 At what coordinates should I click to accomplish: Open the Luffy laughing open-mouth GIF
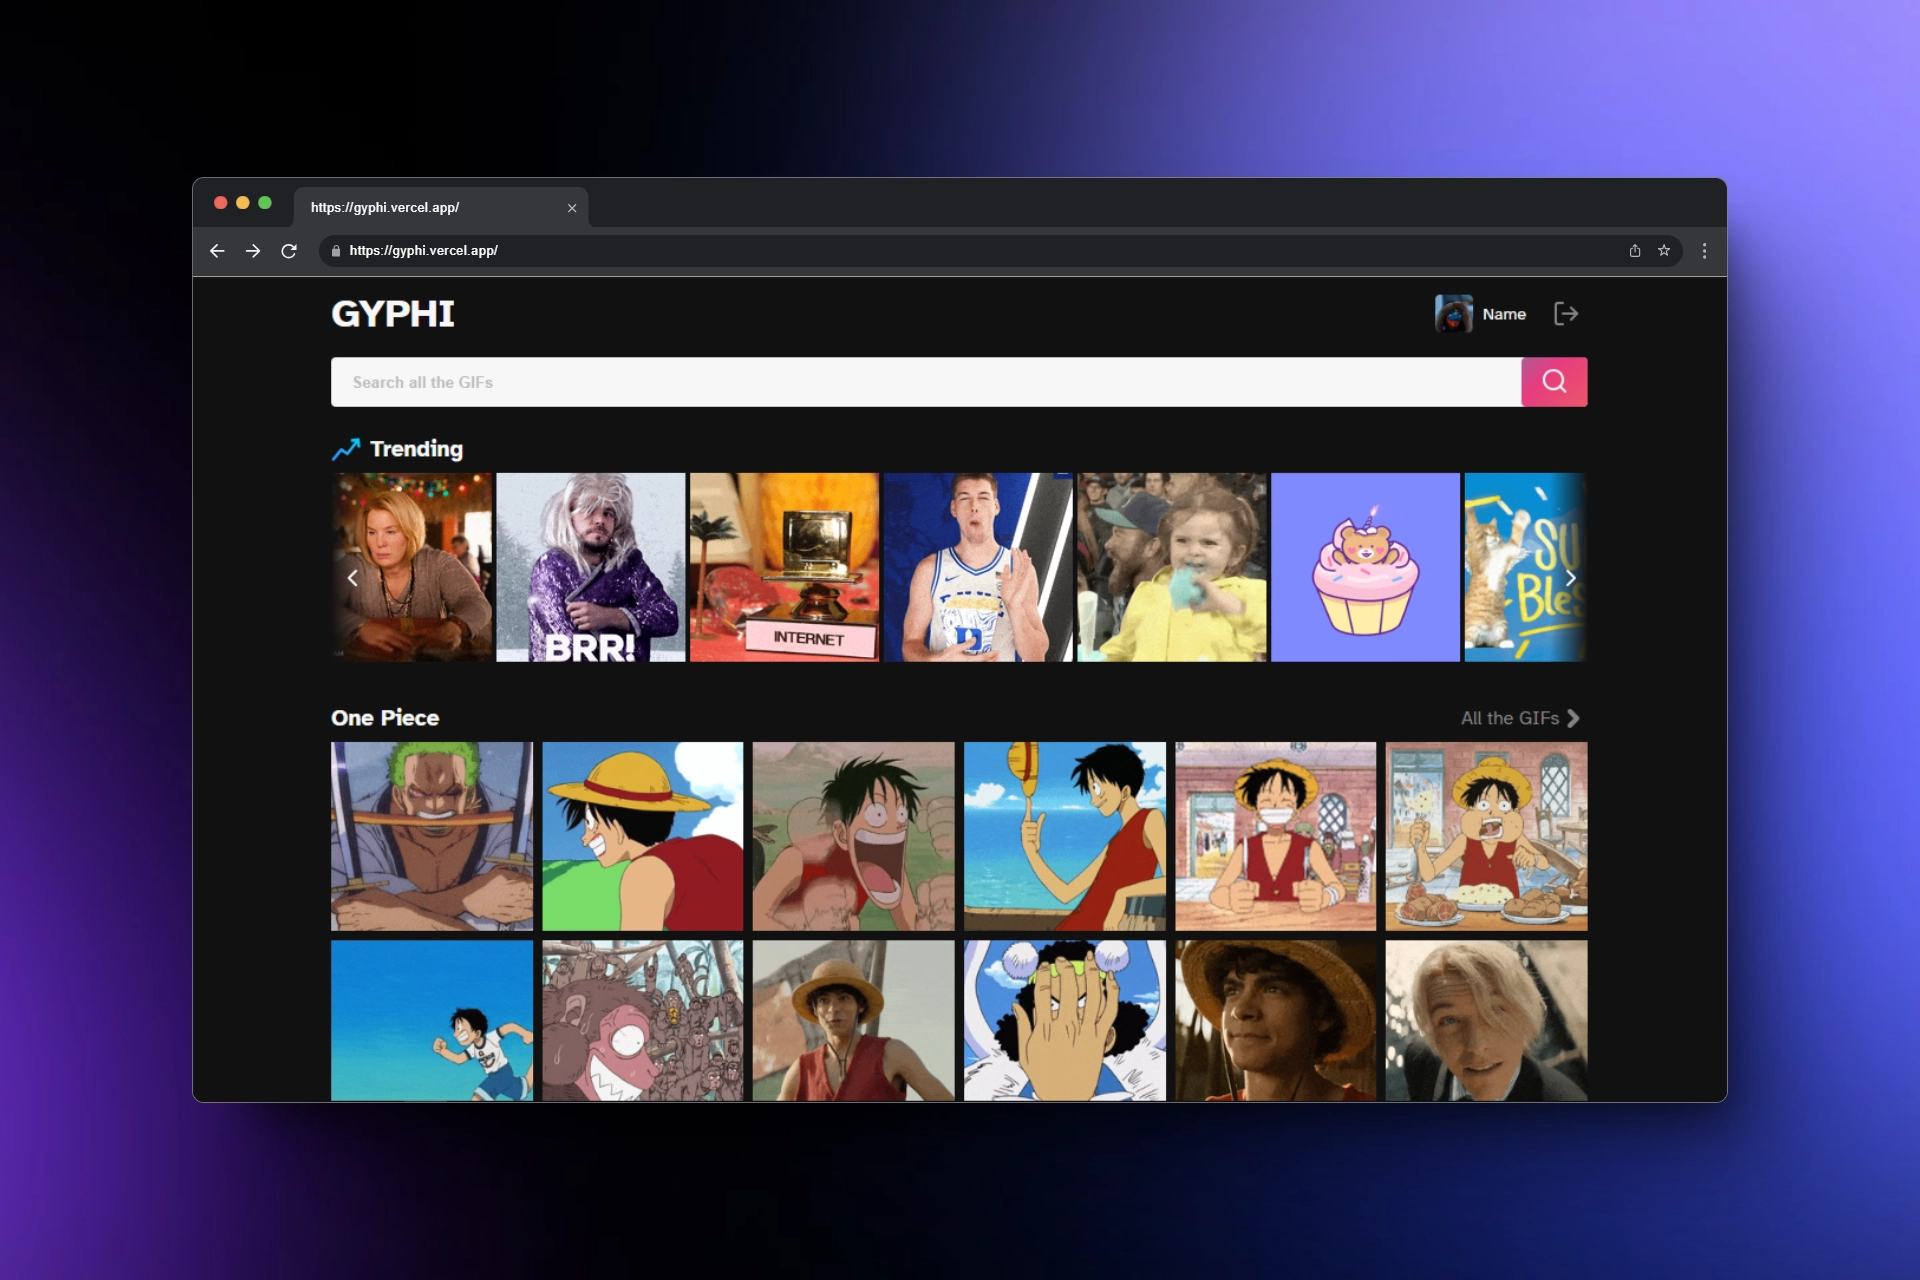(x=854, y=836)
